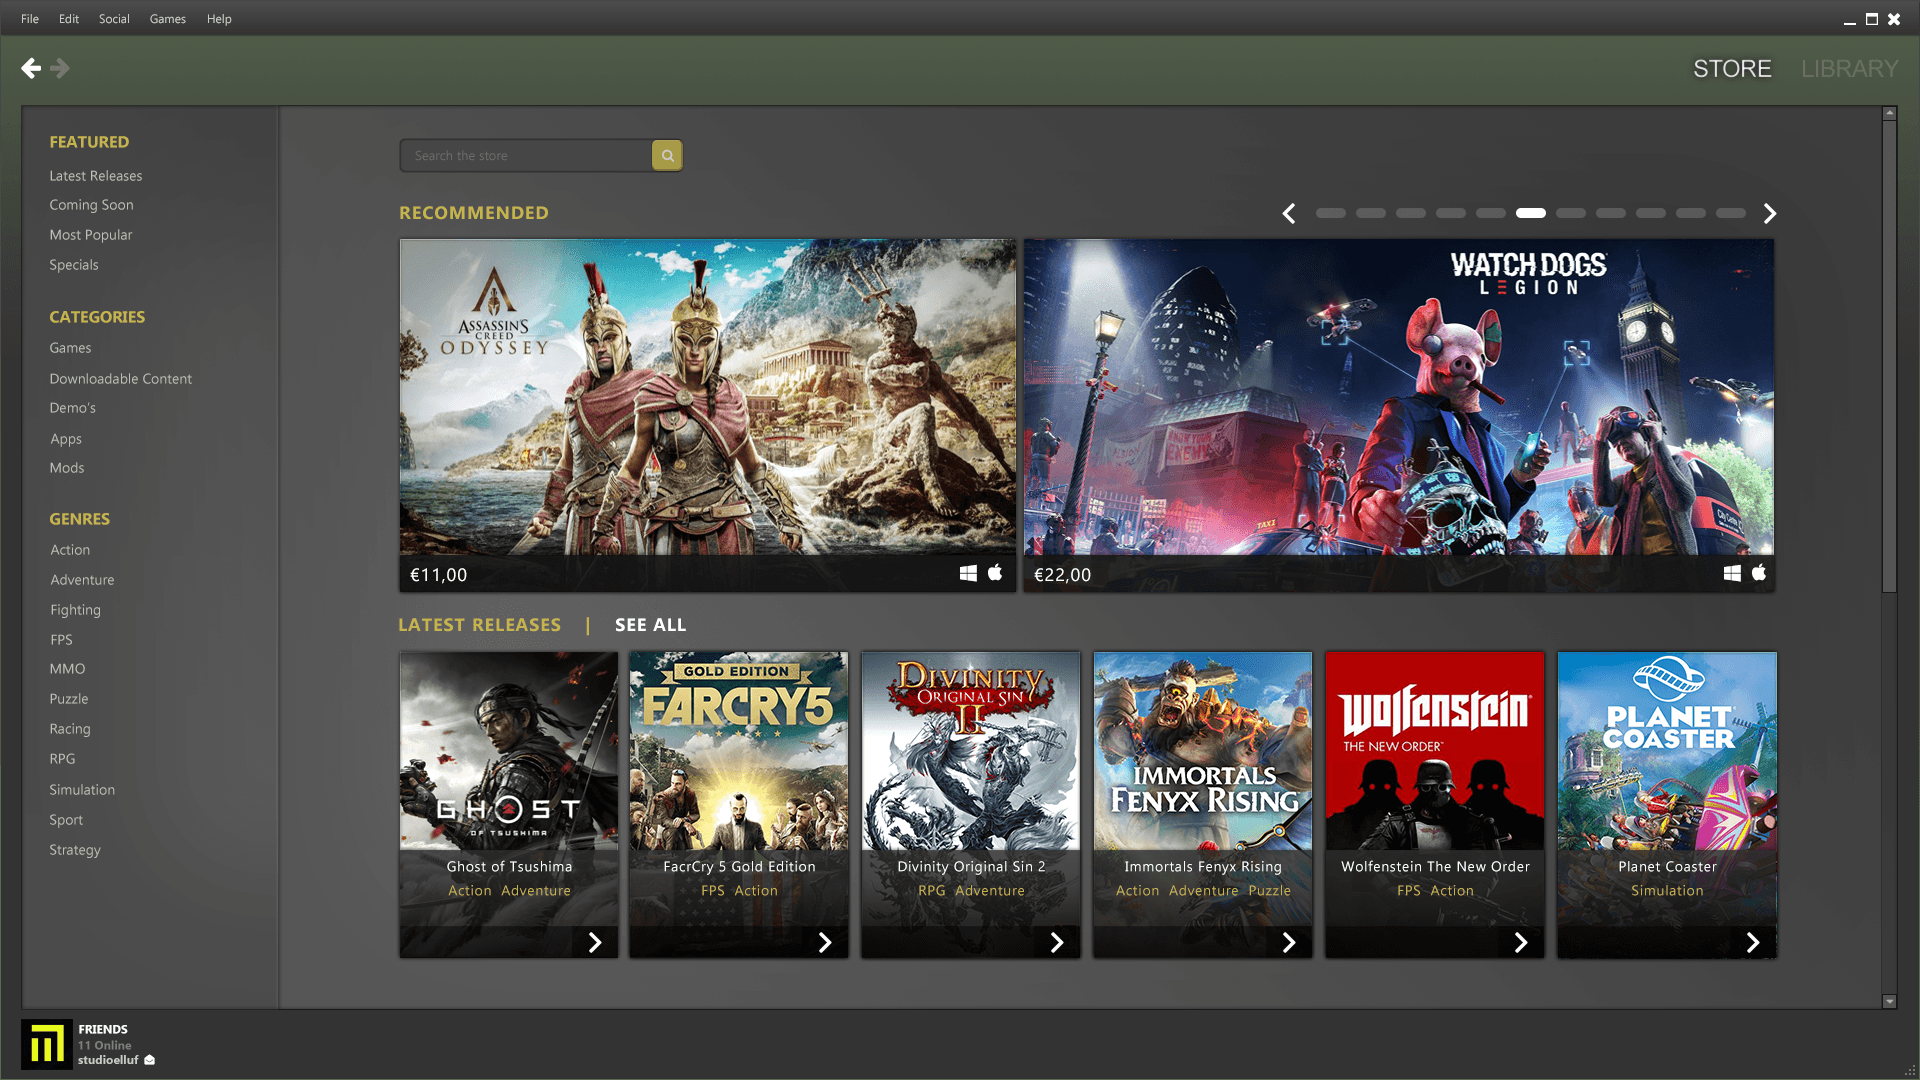Open Specials in sidebar
This screenshot has width=1920, height=1080.
(74, 265)
